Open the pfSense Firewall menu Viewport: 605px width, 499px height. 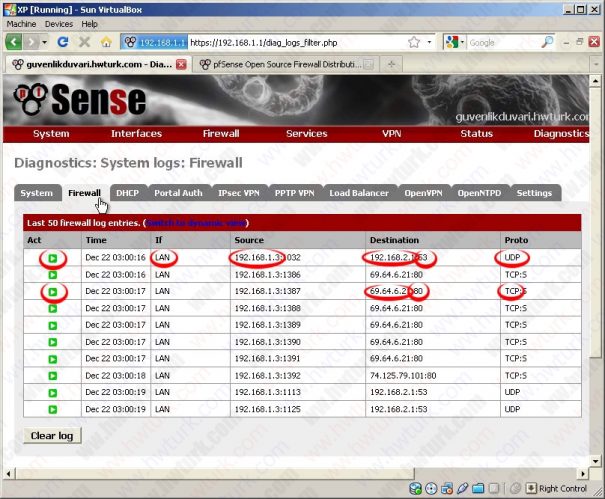pyautogui.click(x=221, y=134)
